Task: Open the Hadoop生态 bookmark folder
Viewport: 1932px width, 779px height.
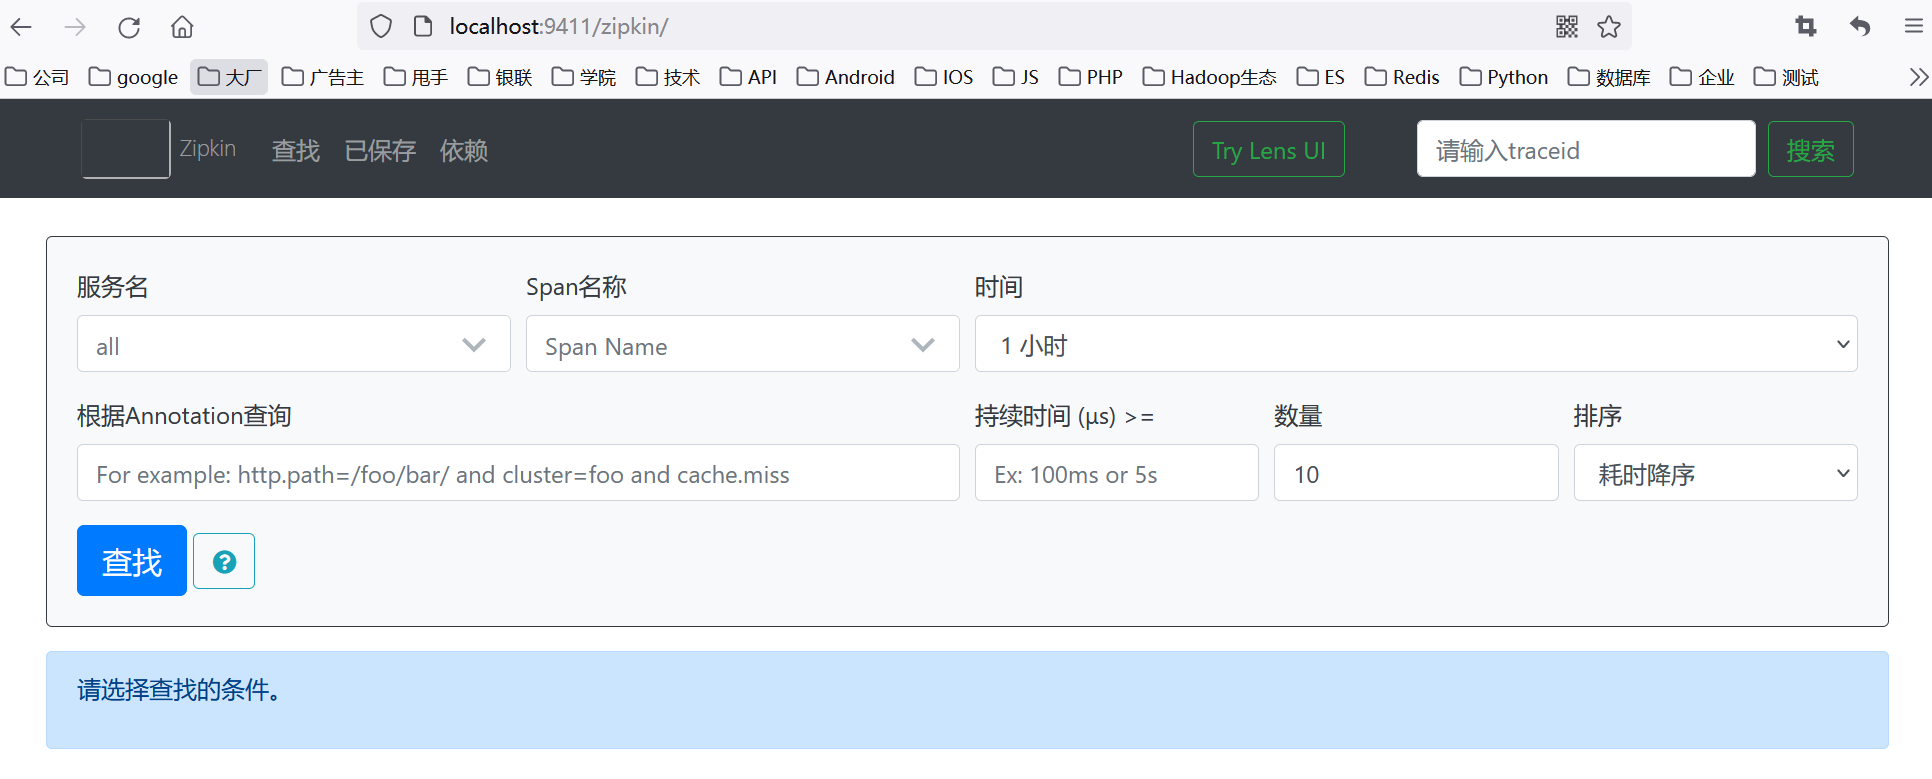Action: [x=1210, y=77]
